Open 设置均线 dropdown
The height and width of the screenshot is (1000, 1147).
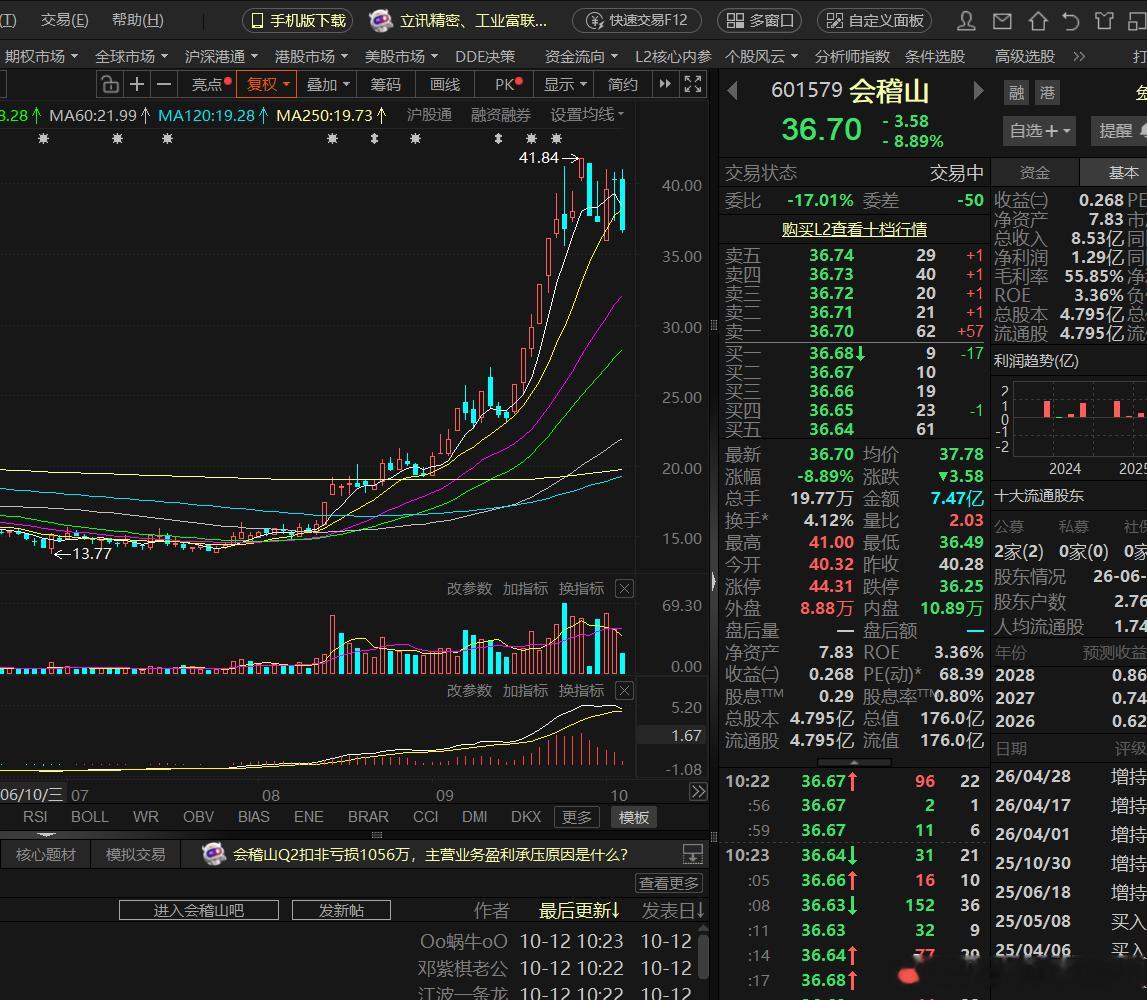click(x=587, y=115)
